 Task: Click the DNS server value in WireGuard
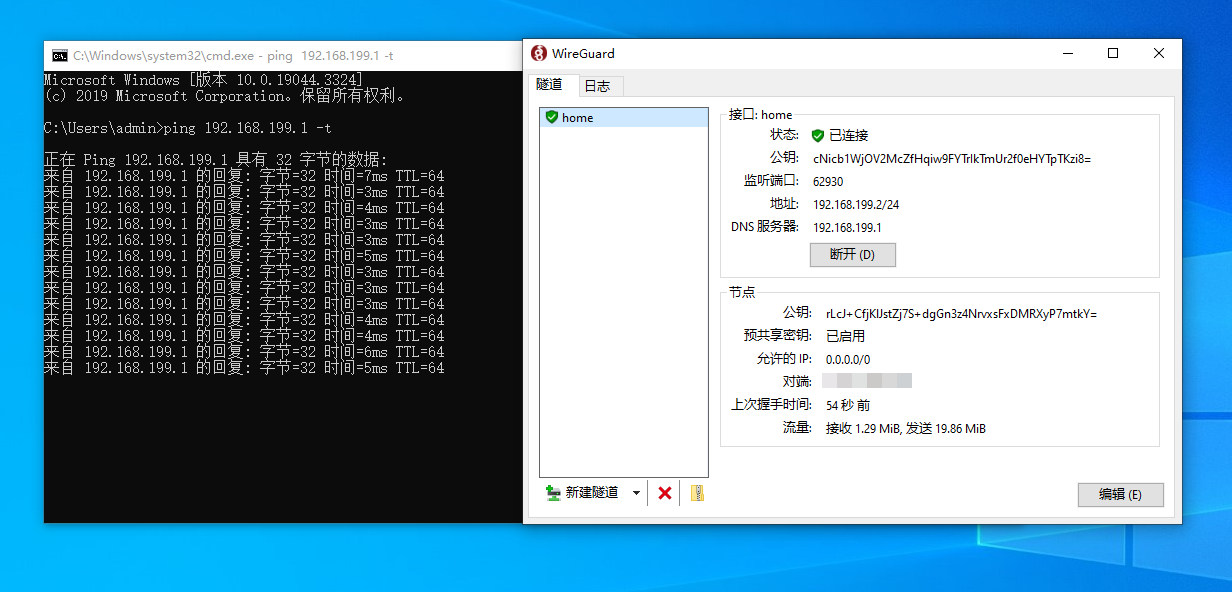click(x=847, y=227)
